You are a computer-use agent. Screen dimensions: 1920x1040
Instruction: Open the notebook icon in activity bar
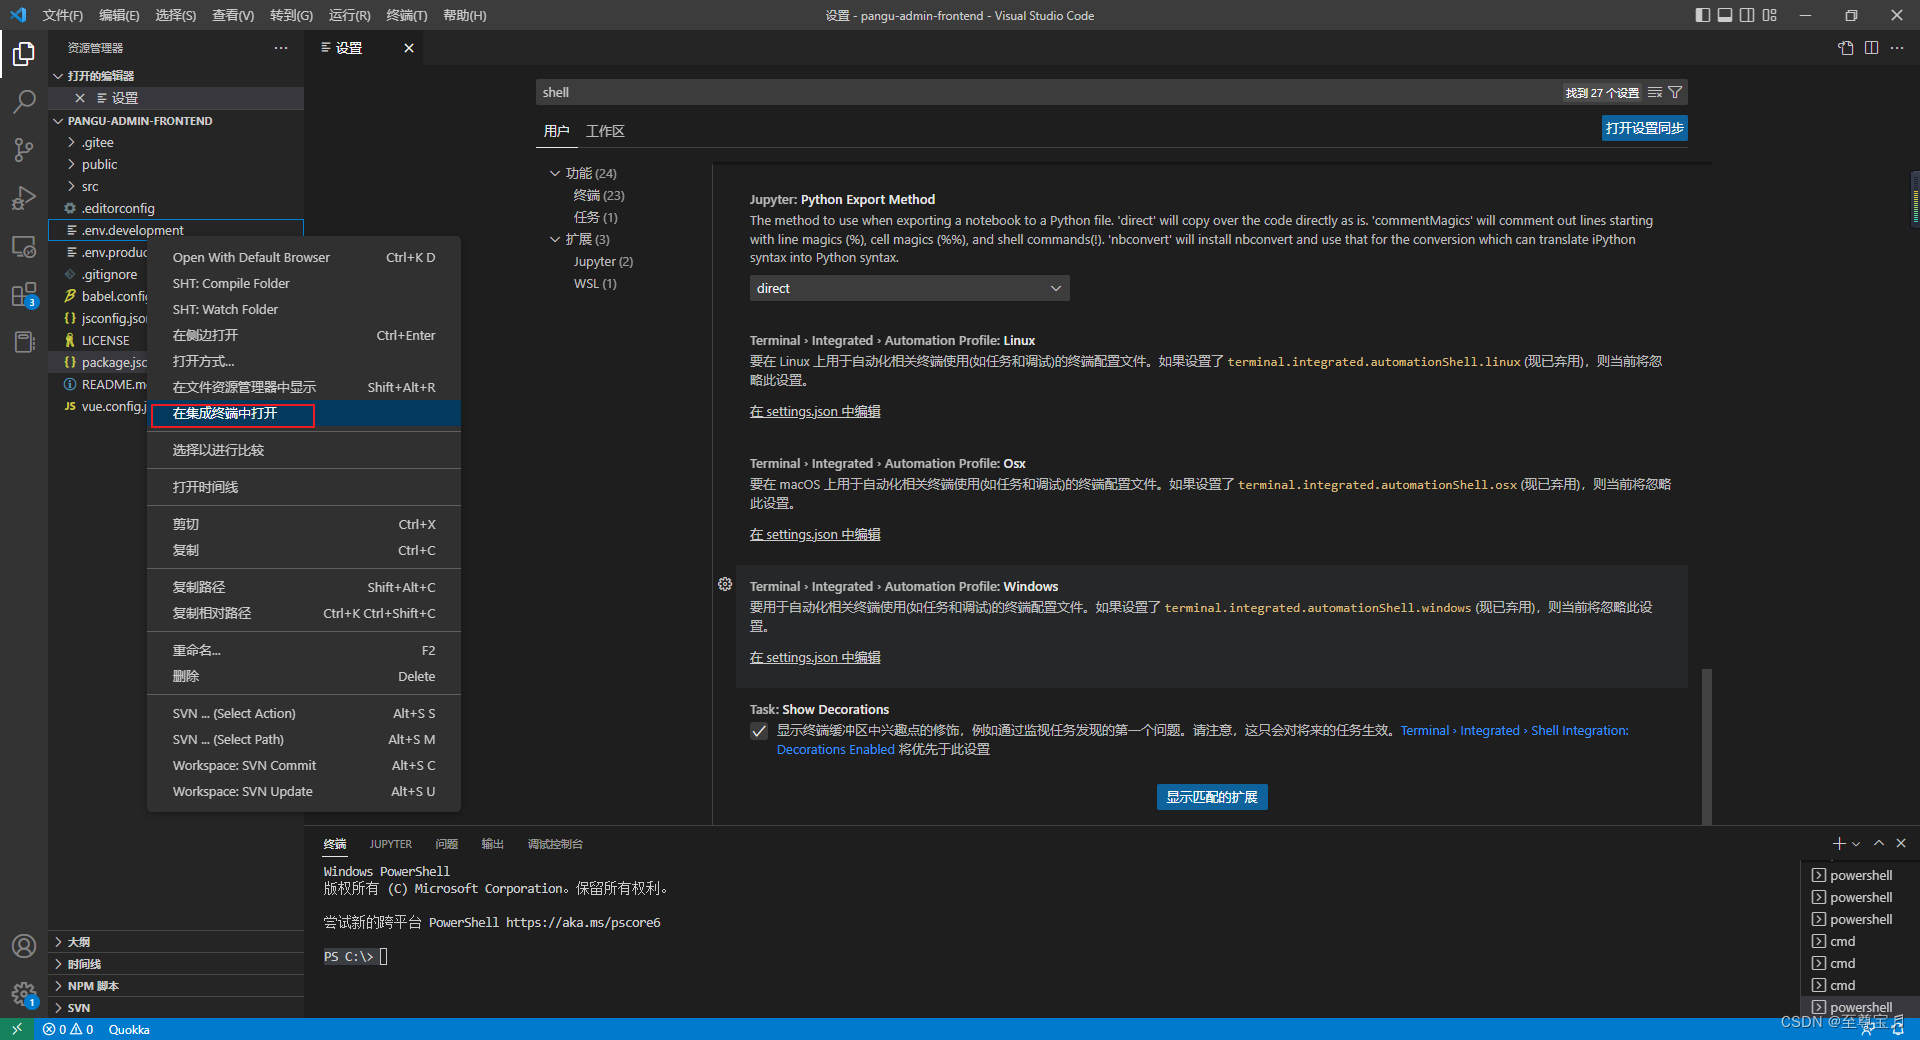point(24,342)
